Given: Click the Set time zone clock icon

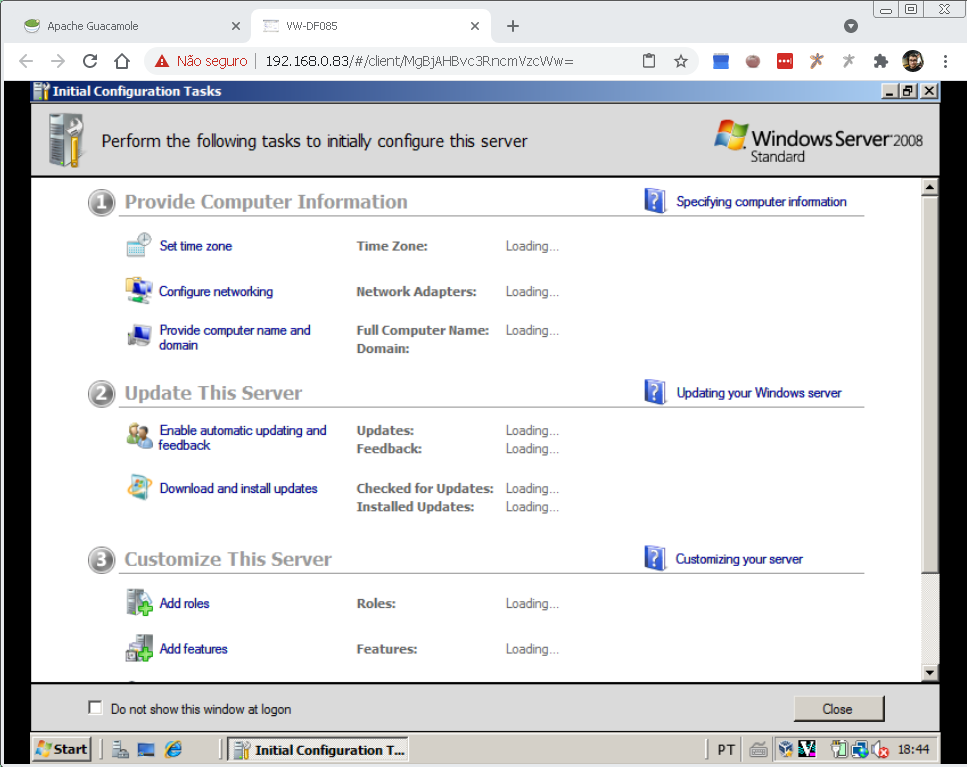Looking at the screenshot, I should point(139,245).
